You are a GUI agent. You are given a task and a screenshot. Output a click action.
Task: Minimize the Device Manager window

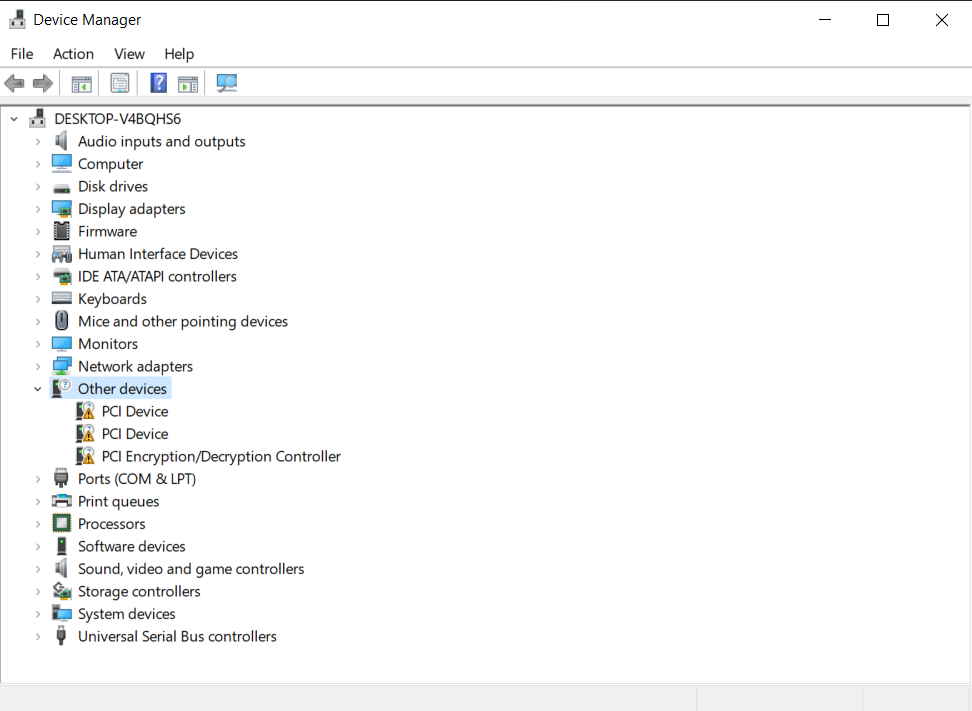point(824,20)
